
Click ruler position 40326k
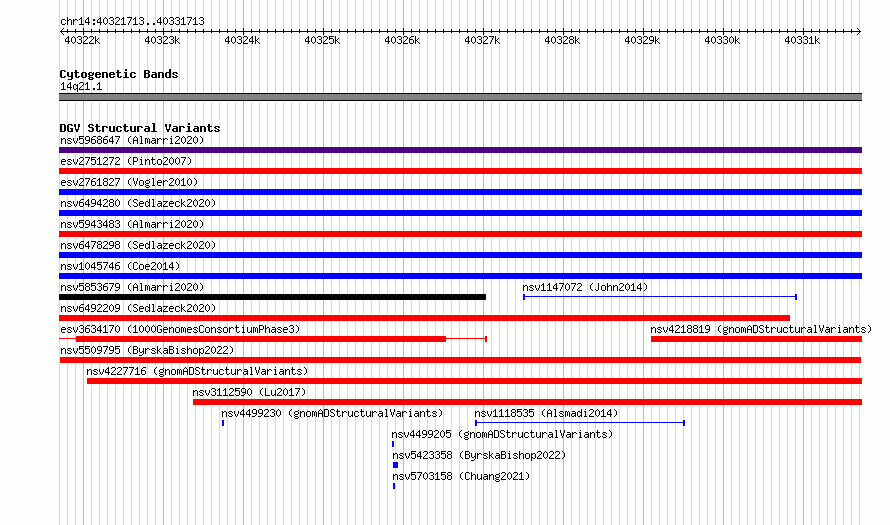click(402, 40)
